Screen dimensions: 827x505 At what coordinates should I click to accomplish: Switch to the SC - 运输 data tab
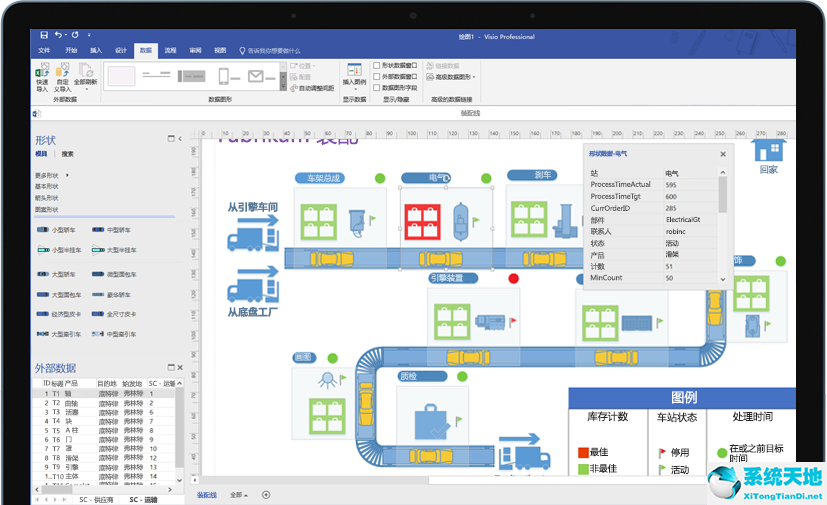(x=143, y=499)
